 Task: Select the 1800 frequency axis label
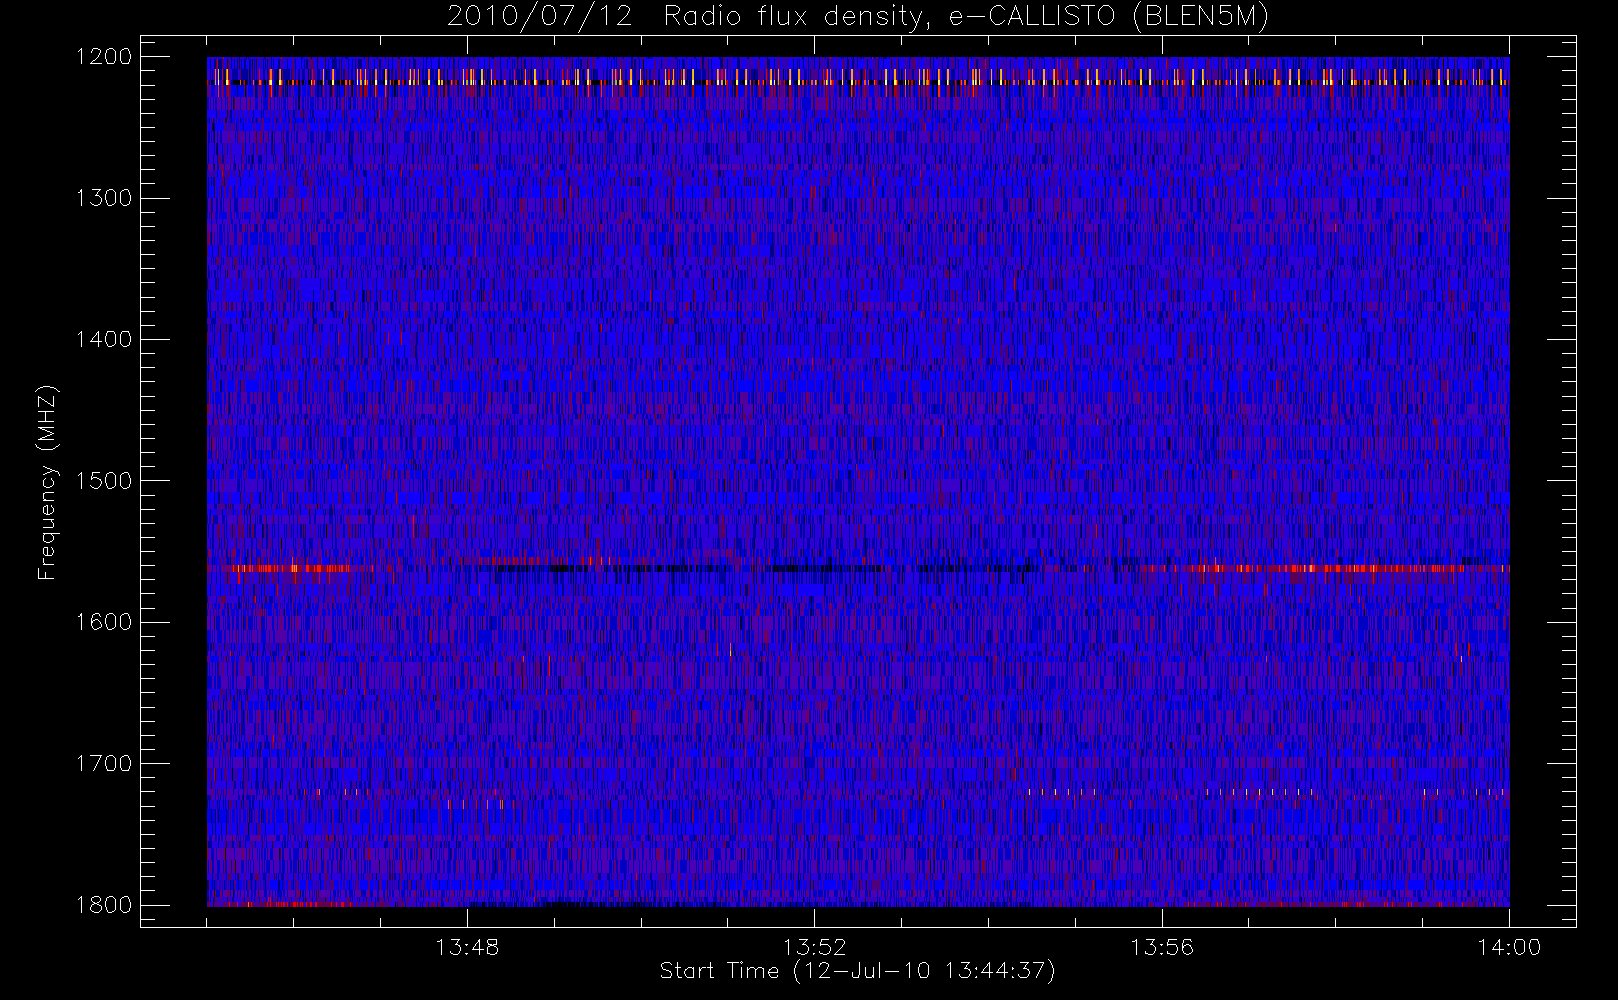(104, 905)
